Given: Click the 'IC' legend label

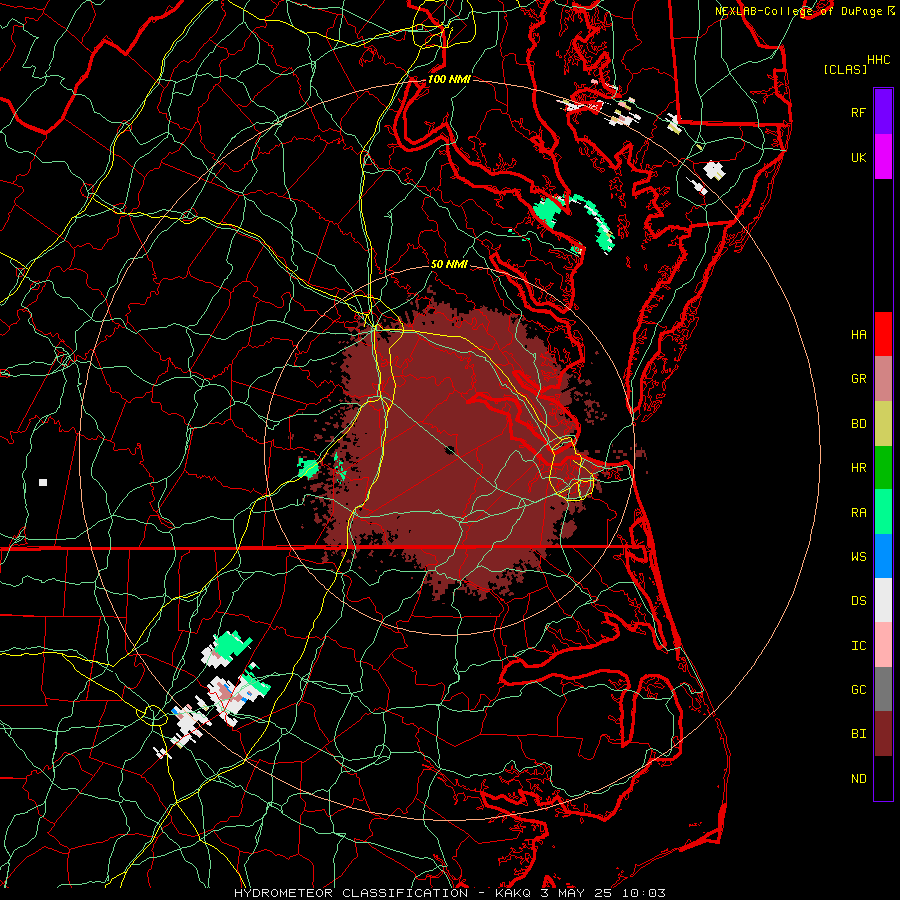Looking at the screenshot, I should [x=858, y=645].
